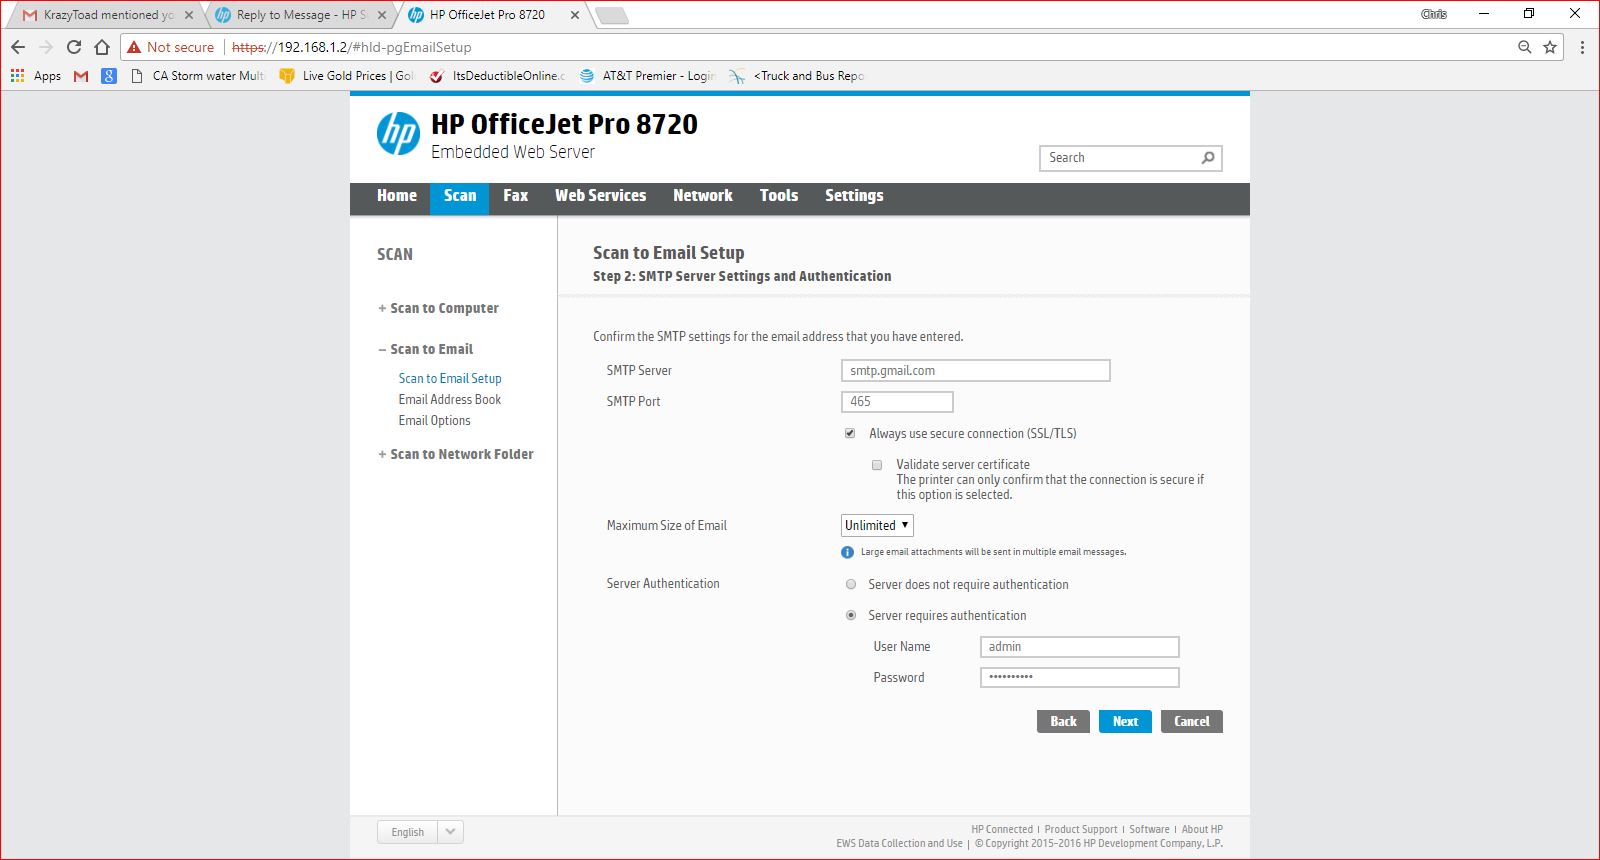The image size is (1600, 860).
Task: Select Server does not require authentication
Action: [x=851, y=584]
